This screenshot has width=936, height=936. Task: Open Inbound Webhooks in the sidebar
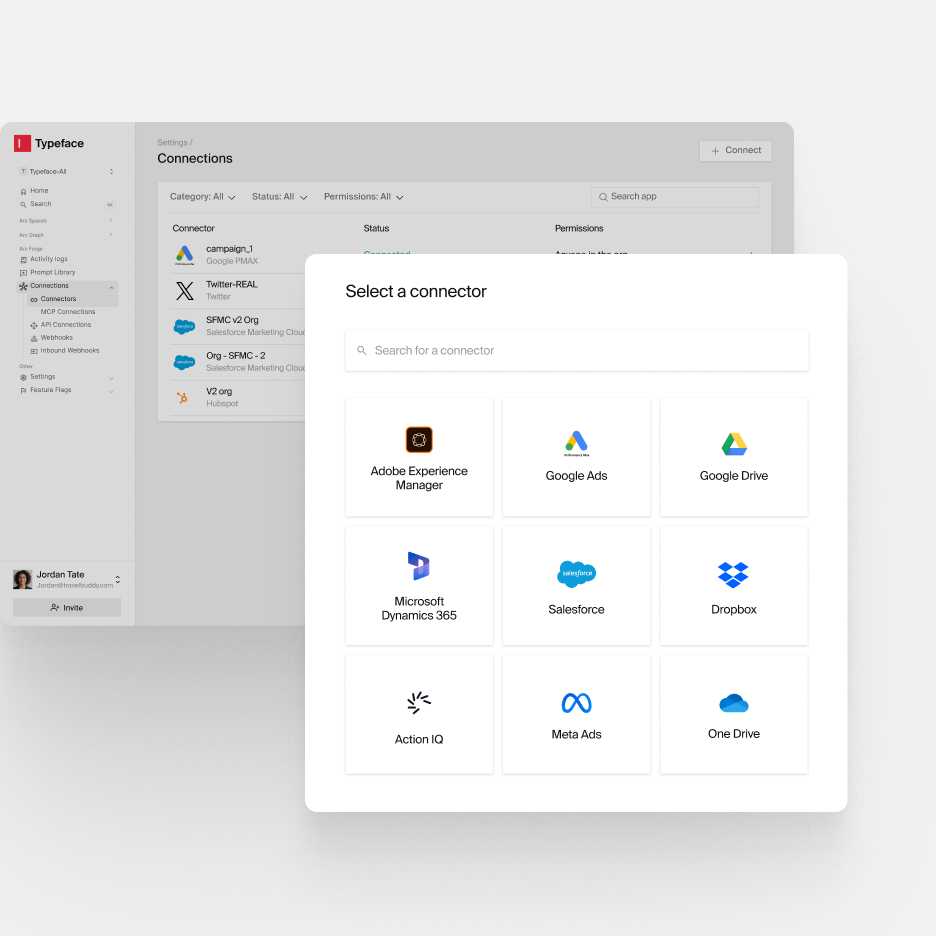pyautogui.click(x=70, y=351)
